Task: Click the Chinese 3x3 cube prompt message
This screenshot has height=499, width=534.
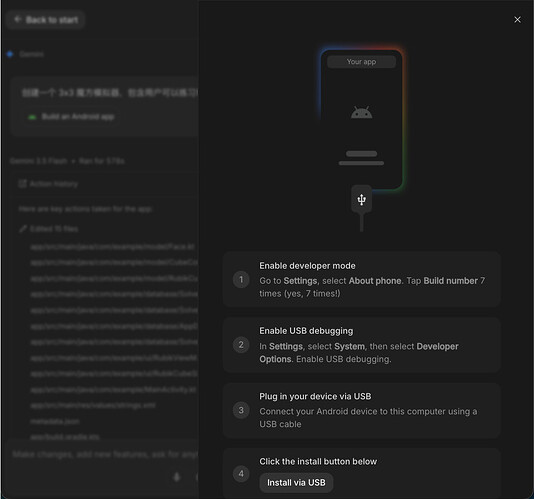Action: point(110,93)
